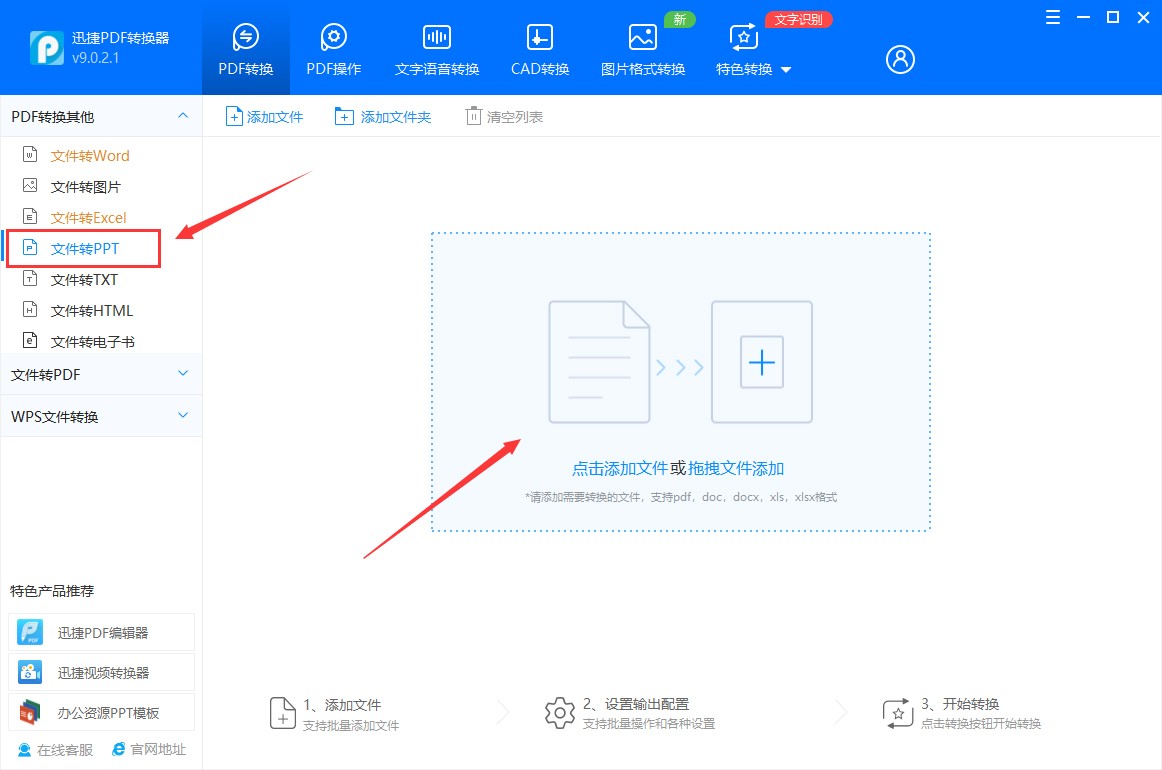Select 文件转Excel in the sidebar
Viewport: 1162px width, 770px height.
[x=90, y=217]
